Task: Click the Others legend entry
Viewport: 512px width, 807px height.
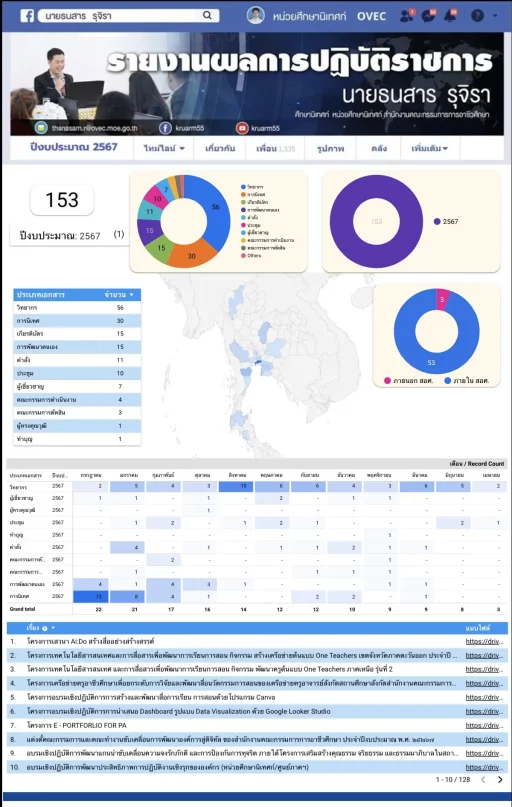Action: click(252, 255)
